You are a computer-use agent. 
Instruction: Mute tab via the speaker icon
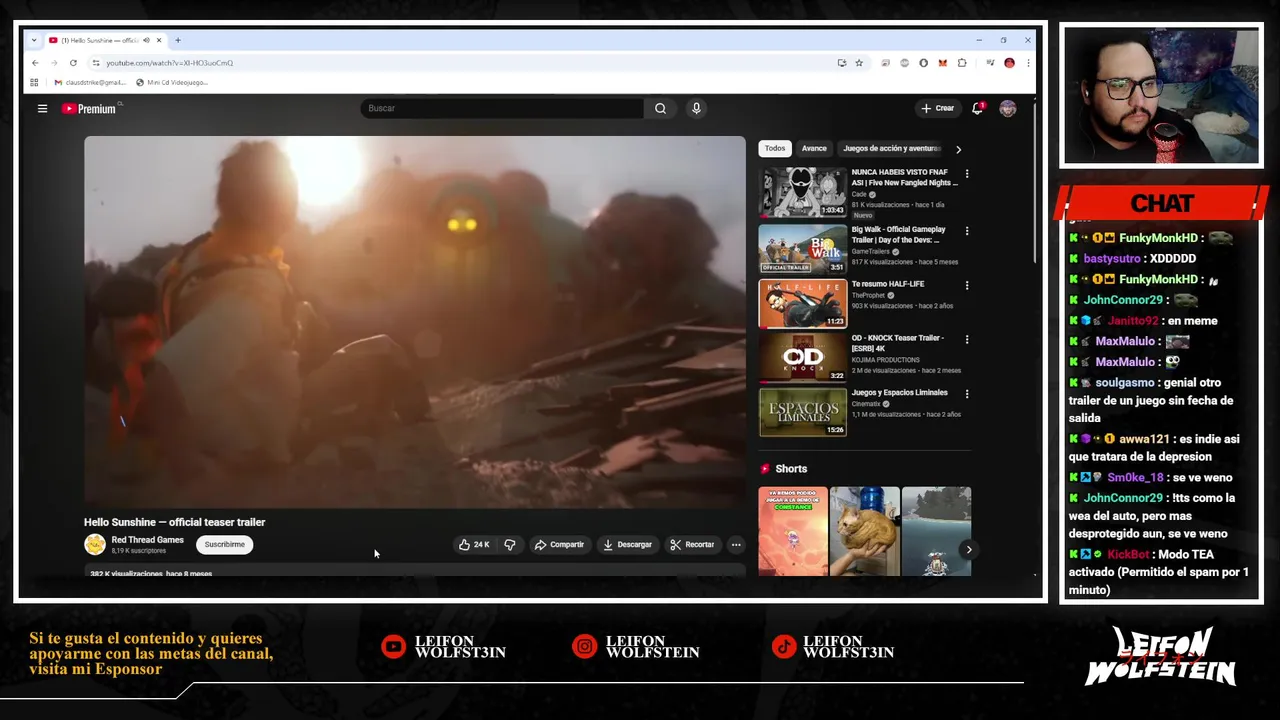[x=146, y=40]
